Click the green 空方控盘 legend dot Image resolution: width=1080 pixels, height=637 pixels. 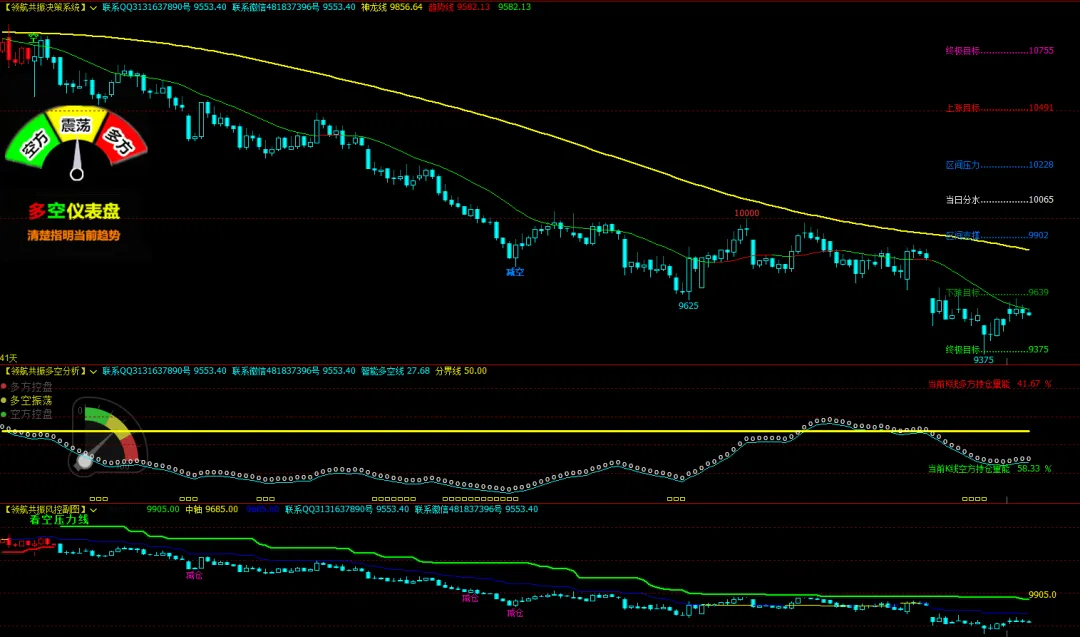(x=3, y=414)
